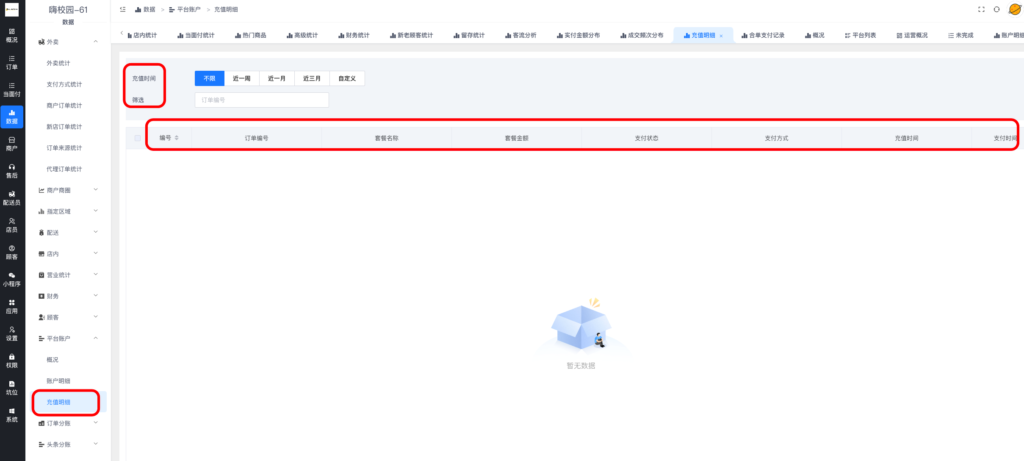Screen dimensions: 1024x461
Task: Switch to the 合单支付记录 tab
Action: (763, 35)
